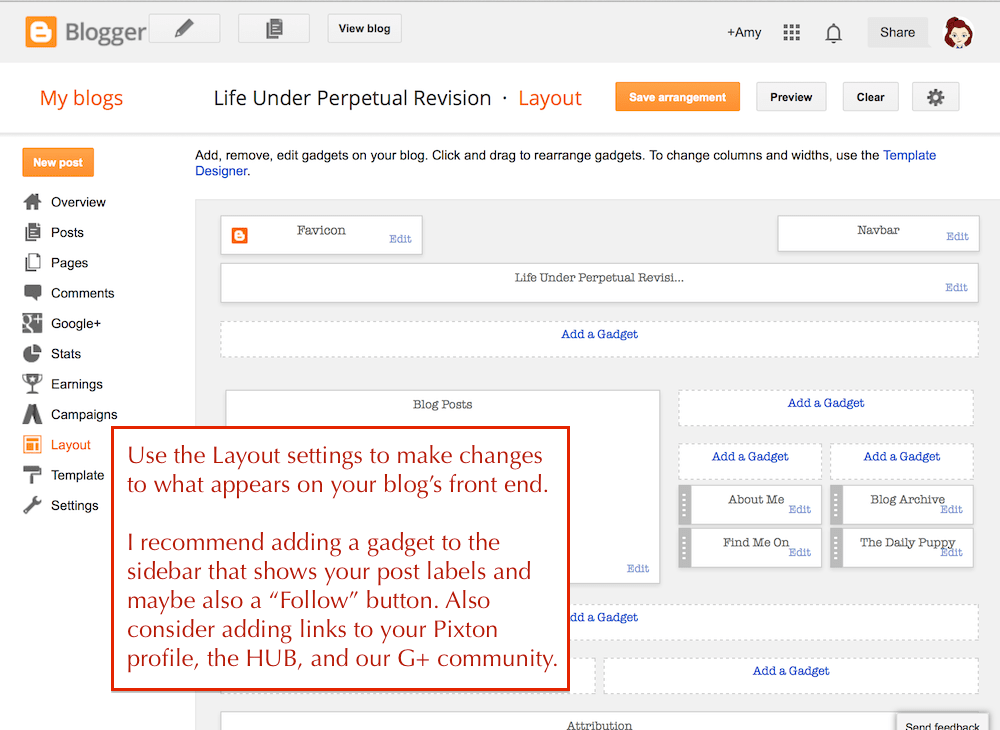The width and height of the screenshot is (1000, 730).
Task: Open Template in the sidebar
Action: click(x=77, y=475)
